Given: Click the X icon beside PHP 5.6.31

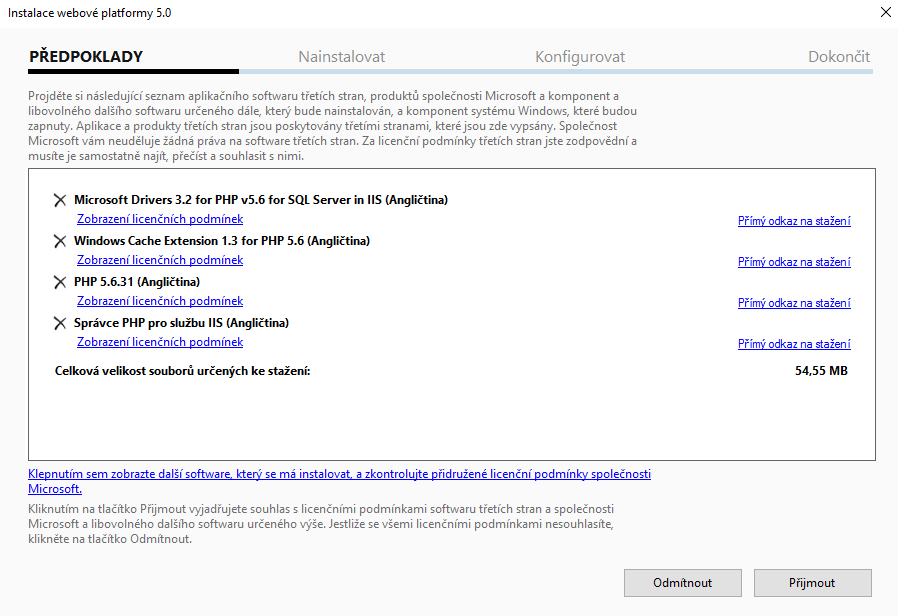Looking at the screenshot, I should [x=60, y=282].
